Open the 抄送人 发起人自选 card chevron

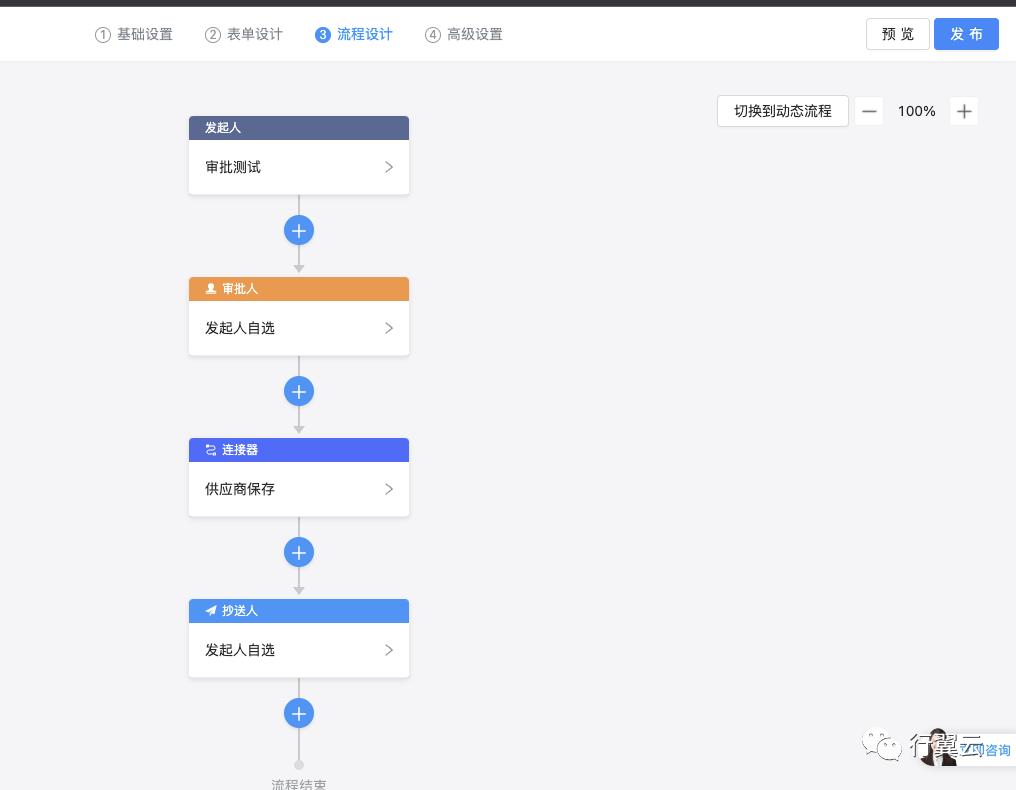389,650
